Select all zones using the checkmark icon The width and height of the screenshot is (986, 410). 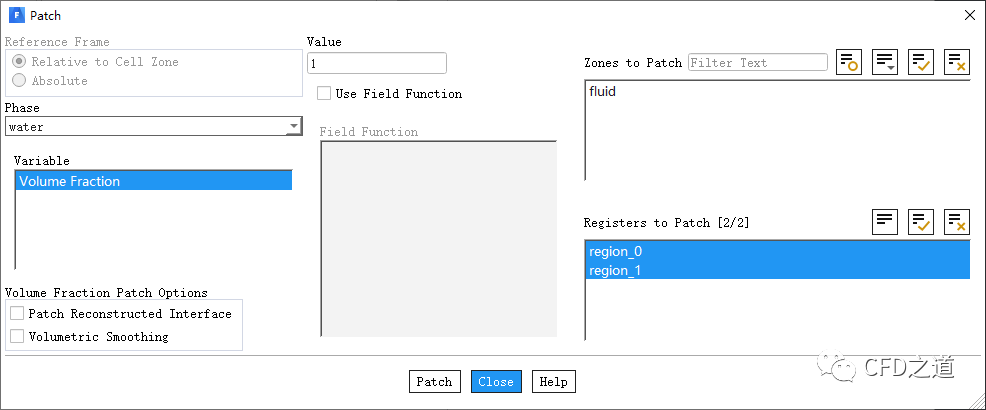pyautogui.click(x=921, y=62)
